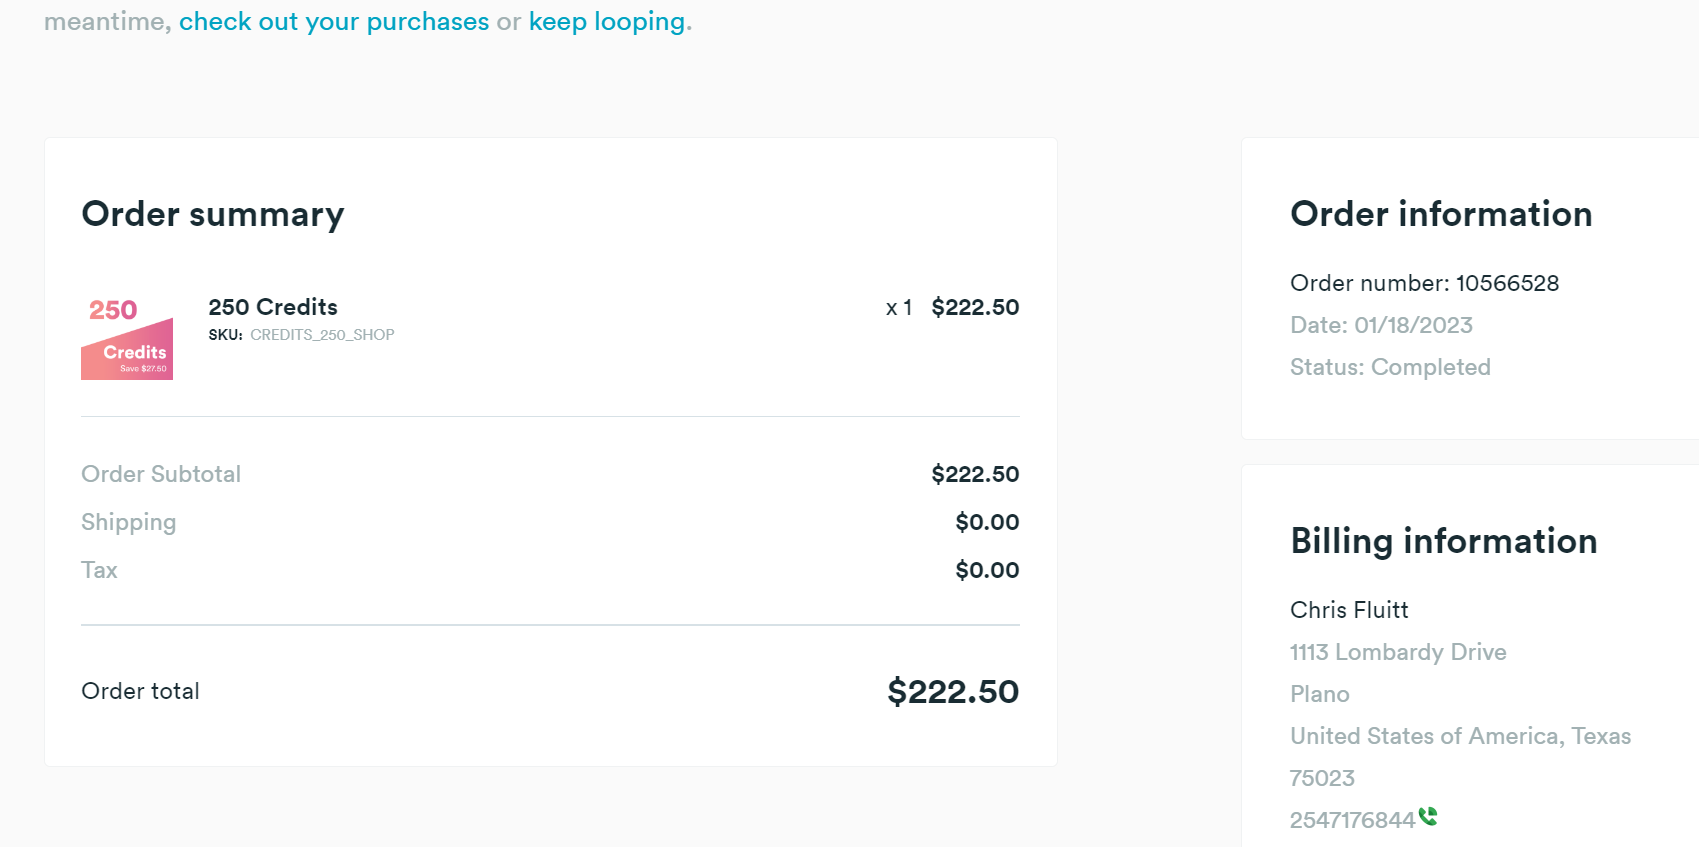Click the address 1113 Lombardy Drive
Viewport: 1699px width, 847px height.
tap(1398, 652)
